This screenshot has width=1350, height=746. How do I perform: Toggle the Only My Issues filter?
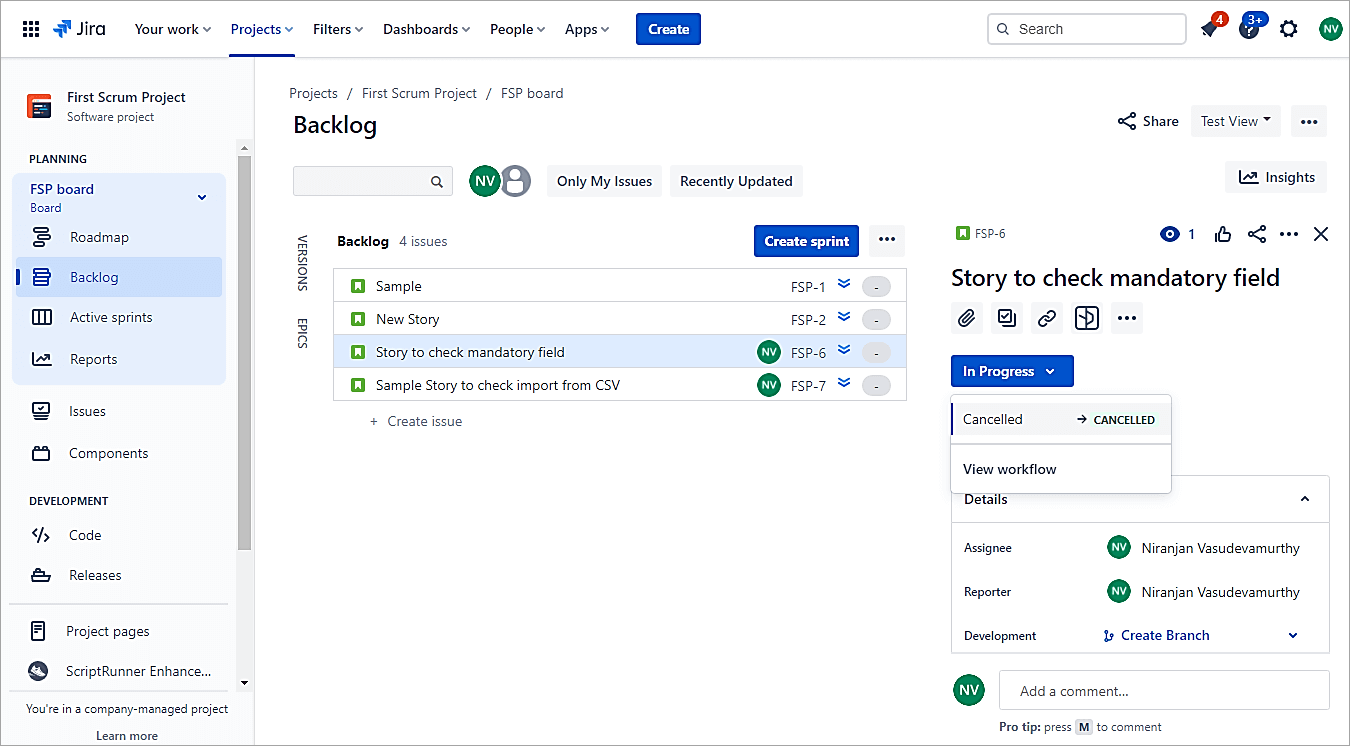coord(604,181)
